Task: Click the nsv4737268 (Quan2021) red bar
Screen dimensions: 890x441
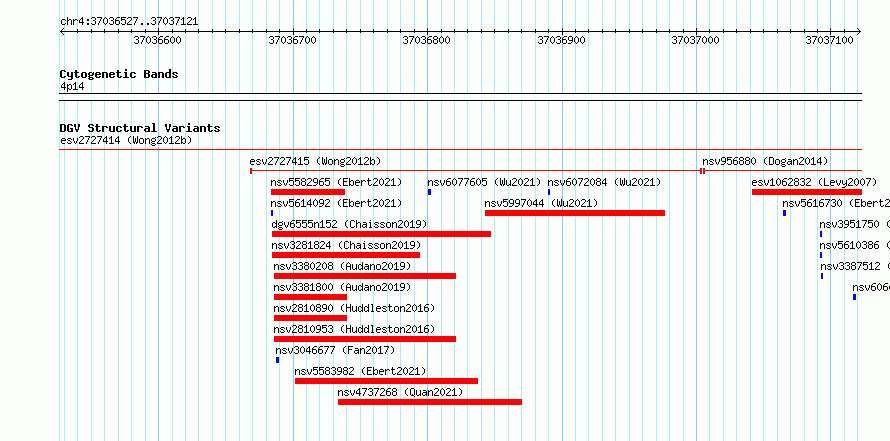Action: pos(430,402)
